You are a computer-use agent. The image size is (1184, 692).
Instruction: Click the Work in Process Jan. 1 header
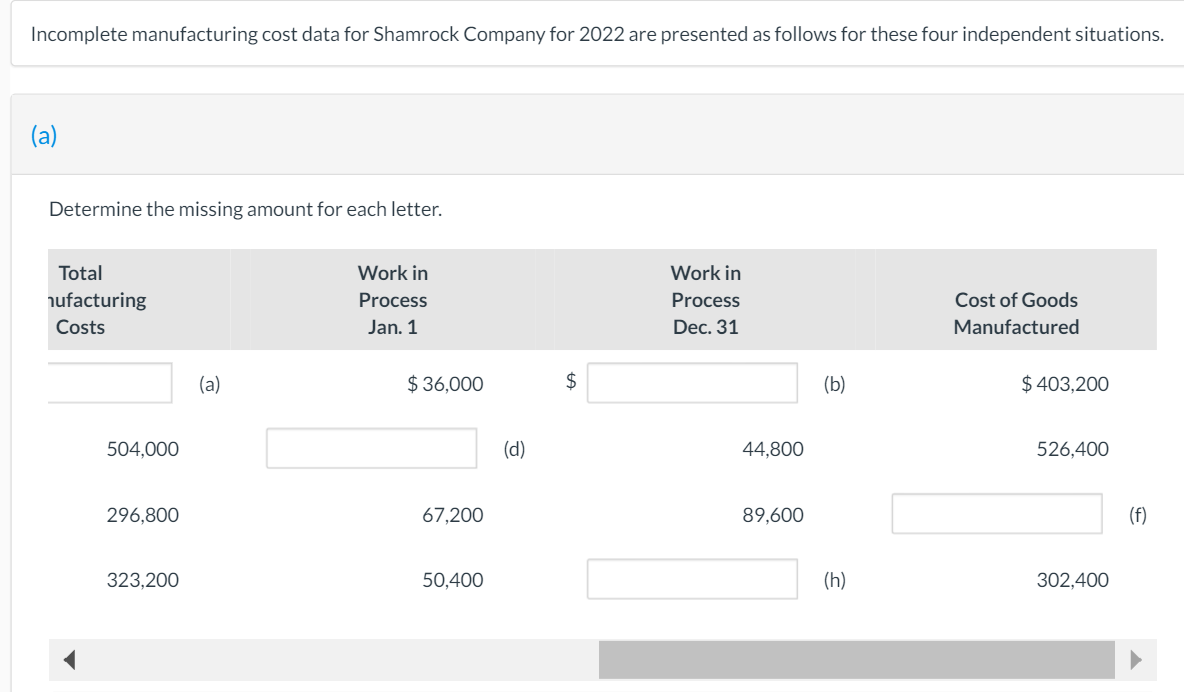click(x=393, y=300)
